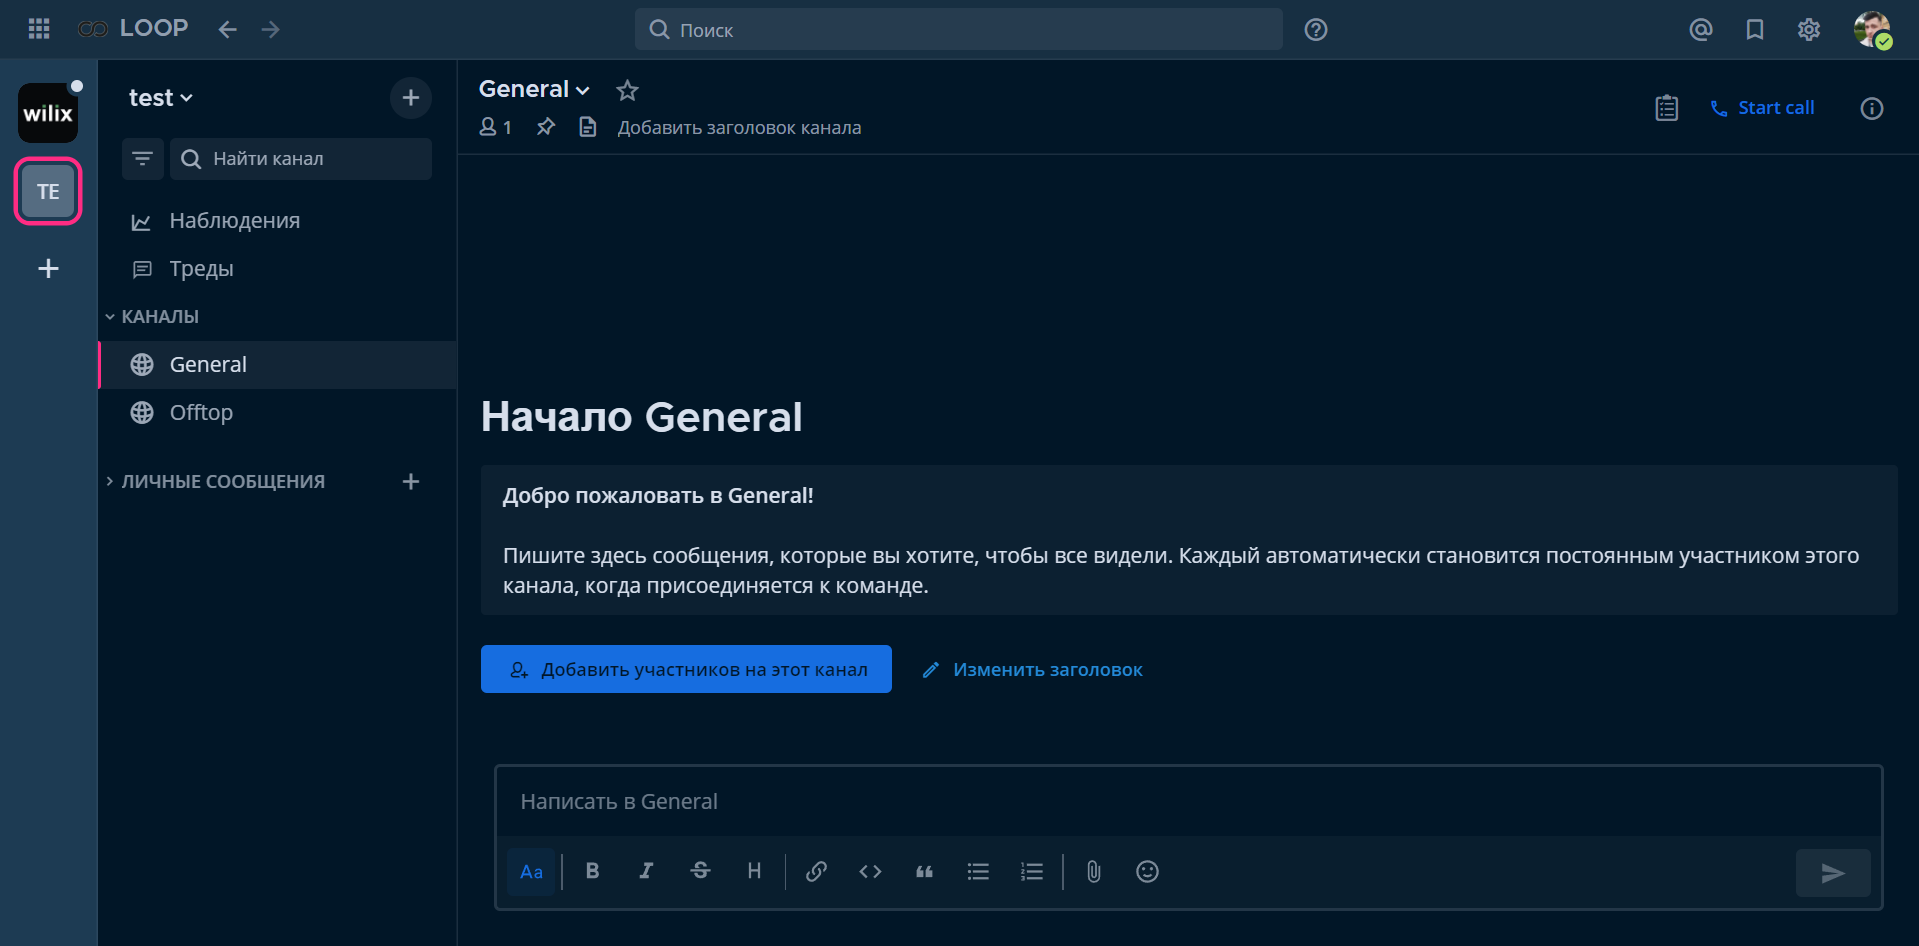Star the General channel as favorite
1919x946 pixels.
tap(627, 90)
